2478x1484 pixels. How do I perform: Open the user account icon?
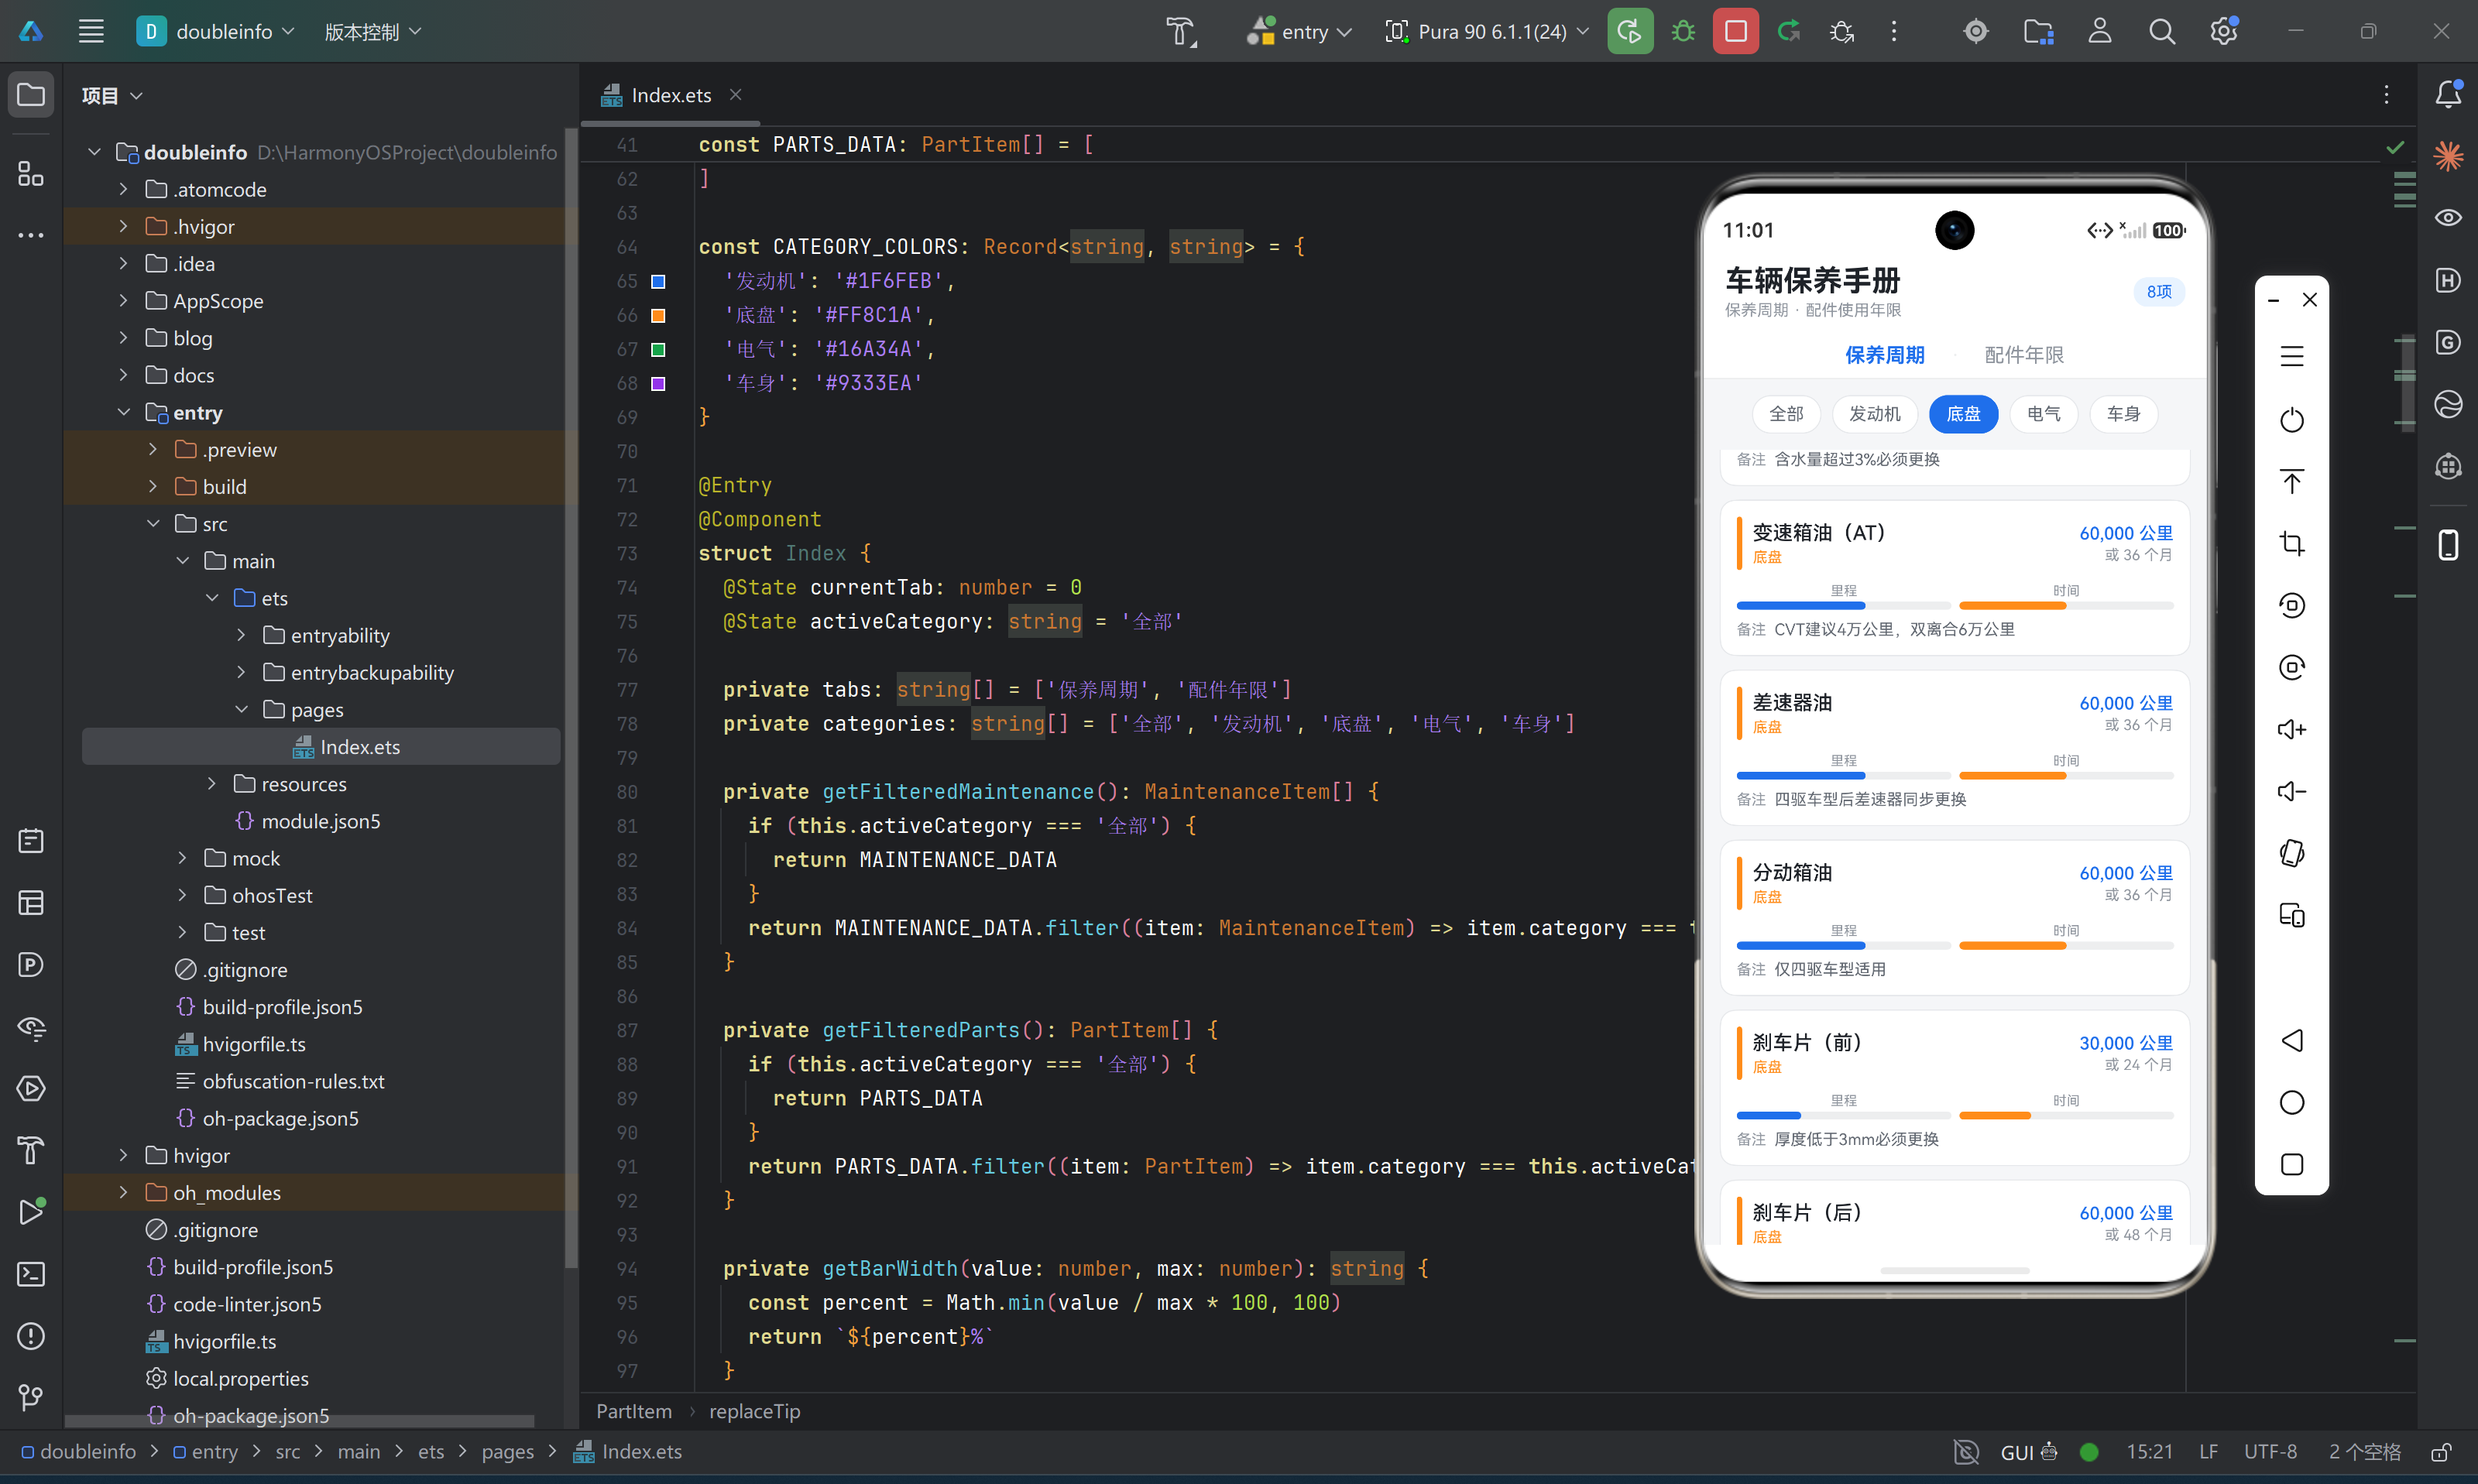click(2099, 31)
